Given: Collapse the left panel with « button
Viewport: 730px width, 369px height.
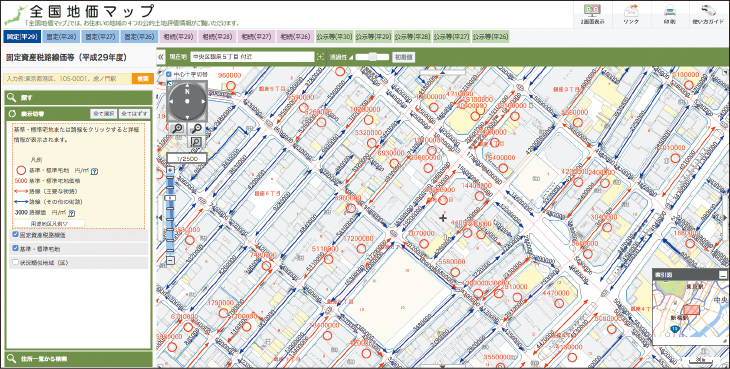Looking at the screenshot, I should click(x=161, y=57).
